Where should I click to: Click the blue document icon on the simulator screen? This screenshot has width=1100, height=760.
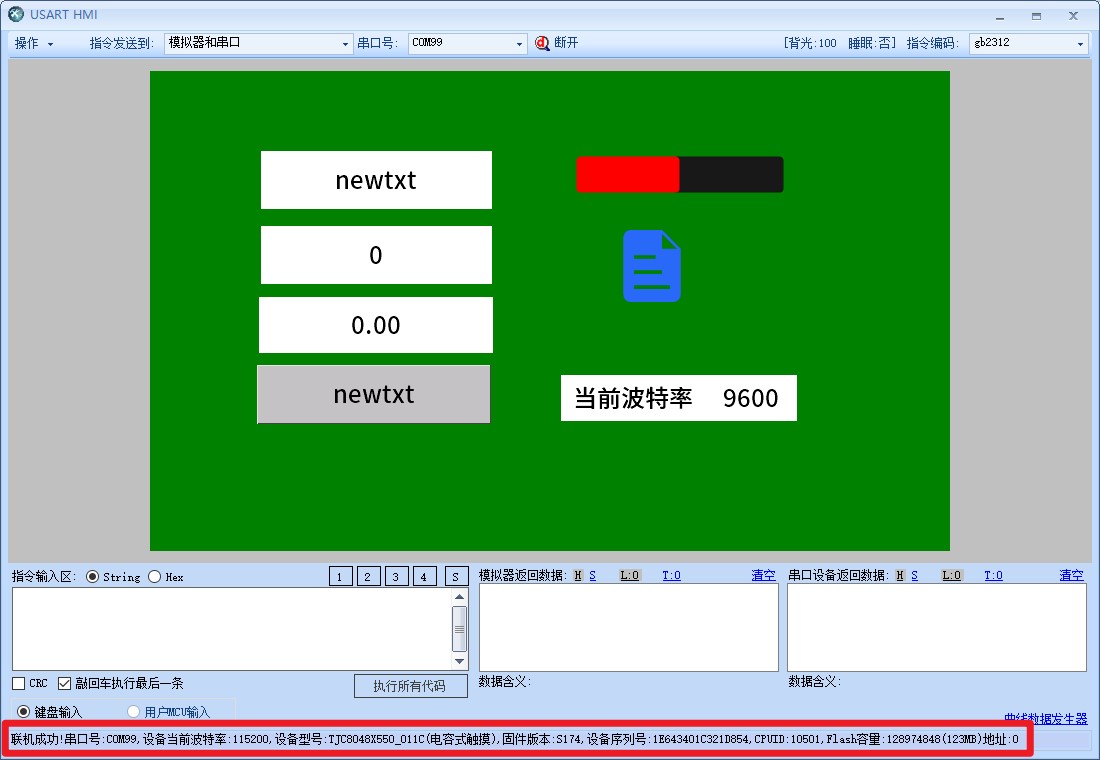[651, 266]
